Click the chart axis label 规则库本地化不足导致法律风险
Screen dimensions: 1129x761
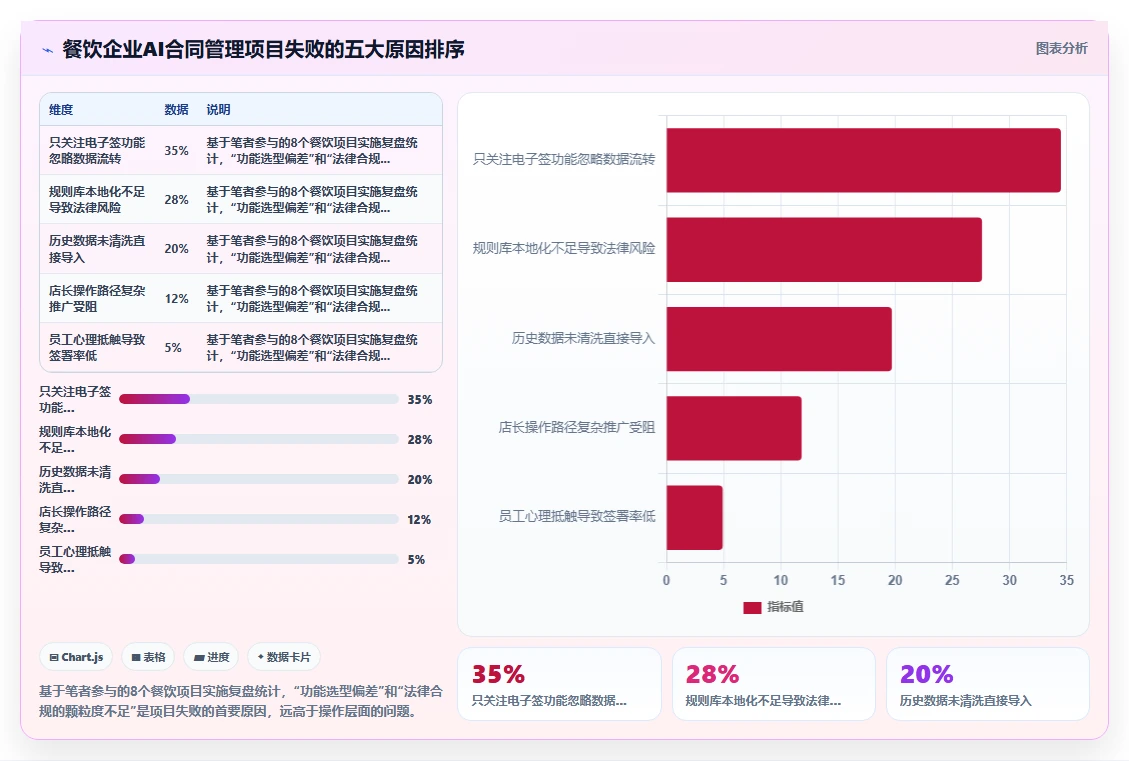[x=564, y=248]
